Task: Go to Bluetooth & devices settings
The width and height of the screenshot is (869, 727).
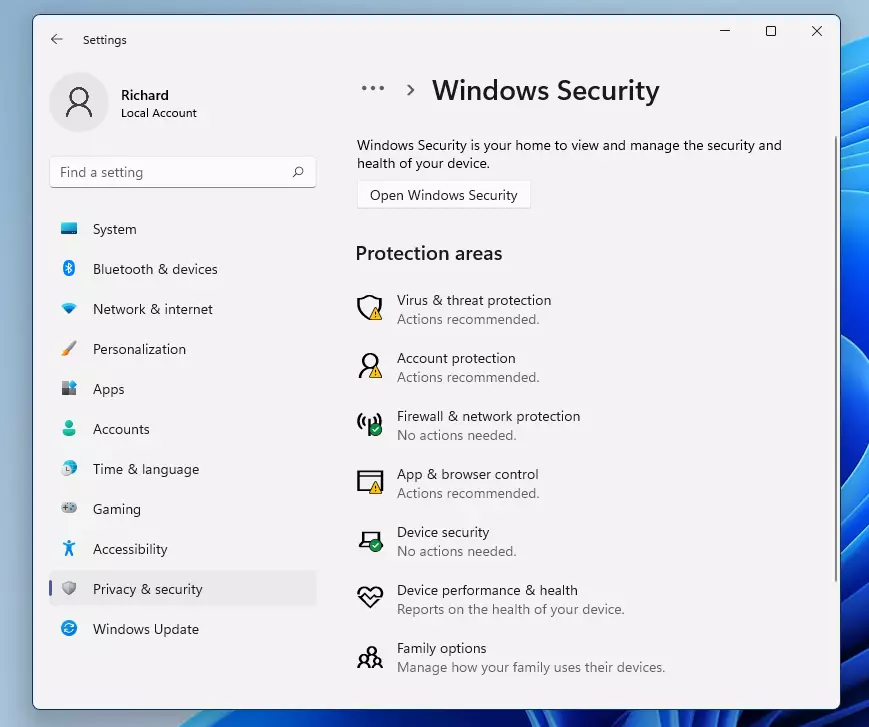Action: click(183, 269)
